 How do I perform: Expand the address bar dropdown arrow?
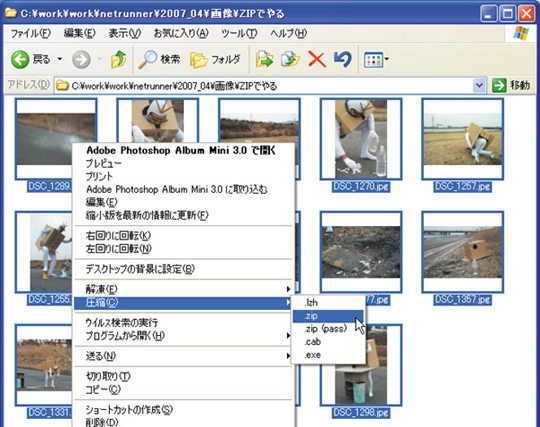click(479, 85)
